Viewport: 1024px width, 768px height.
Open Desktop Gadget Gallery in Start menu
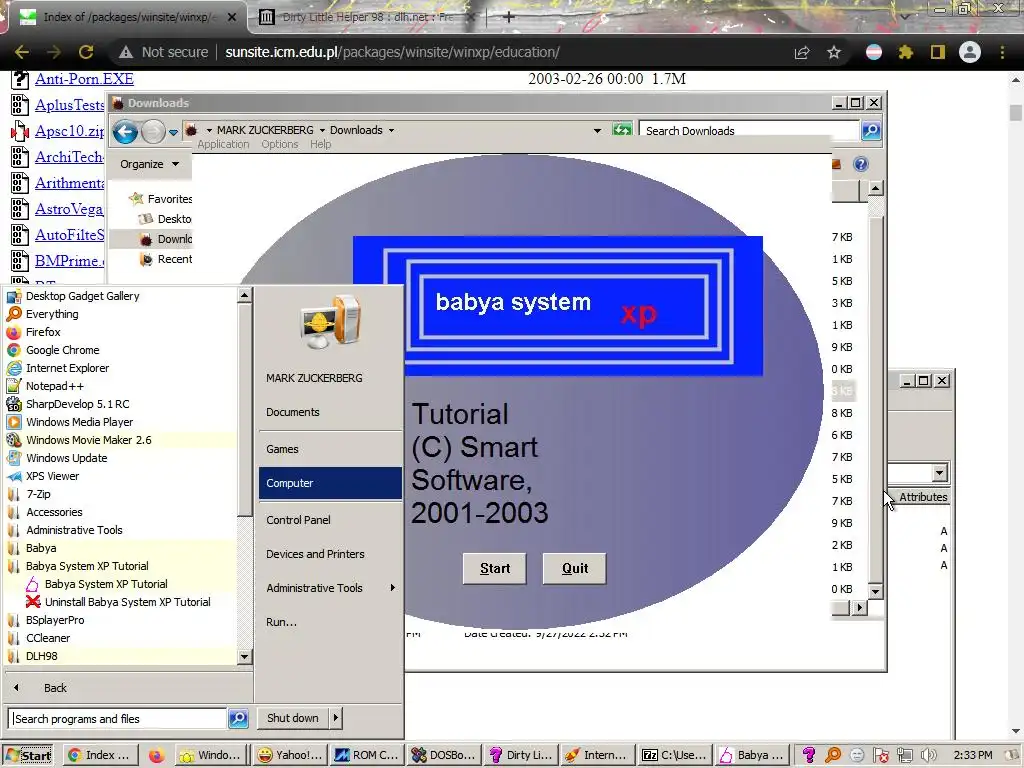pyautogui.click(x=82, y=296)
